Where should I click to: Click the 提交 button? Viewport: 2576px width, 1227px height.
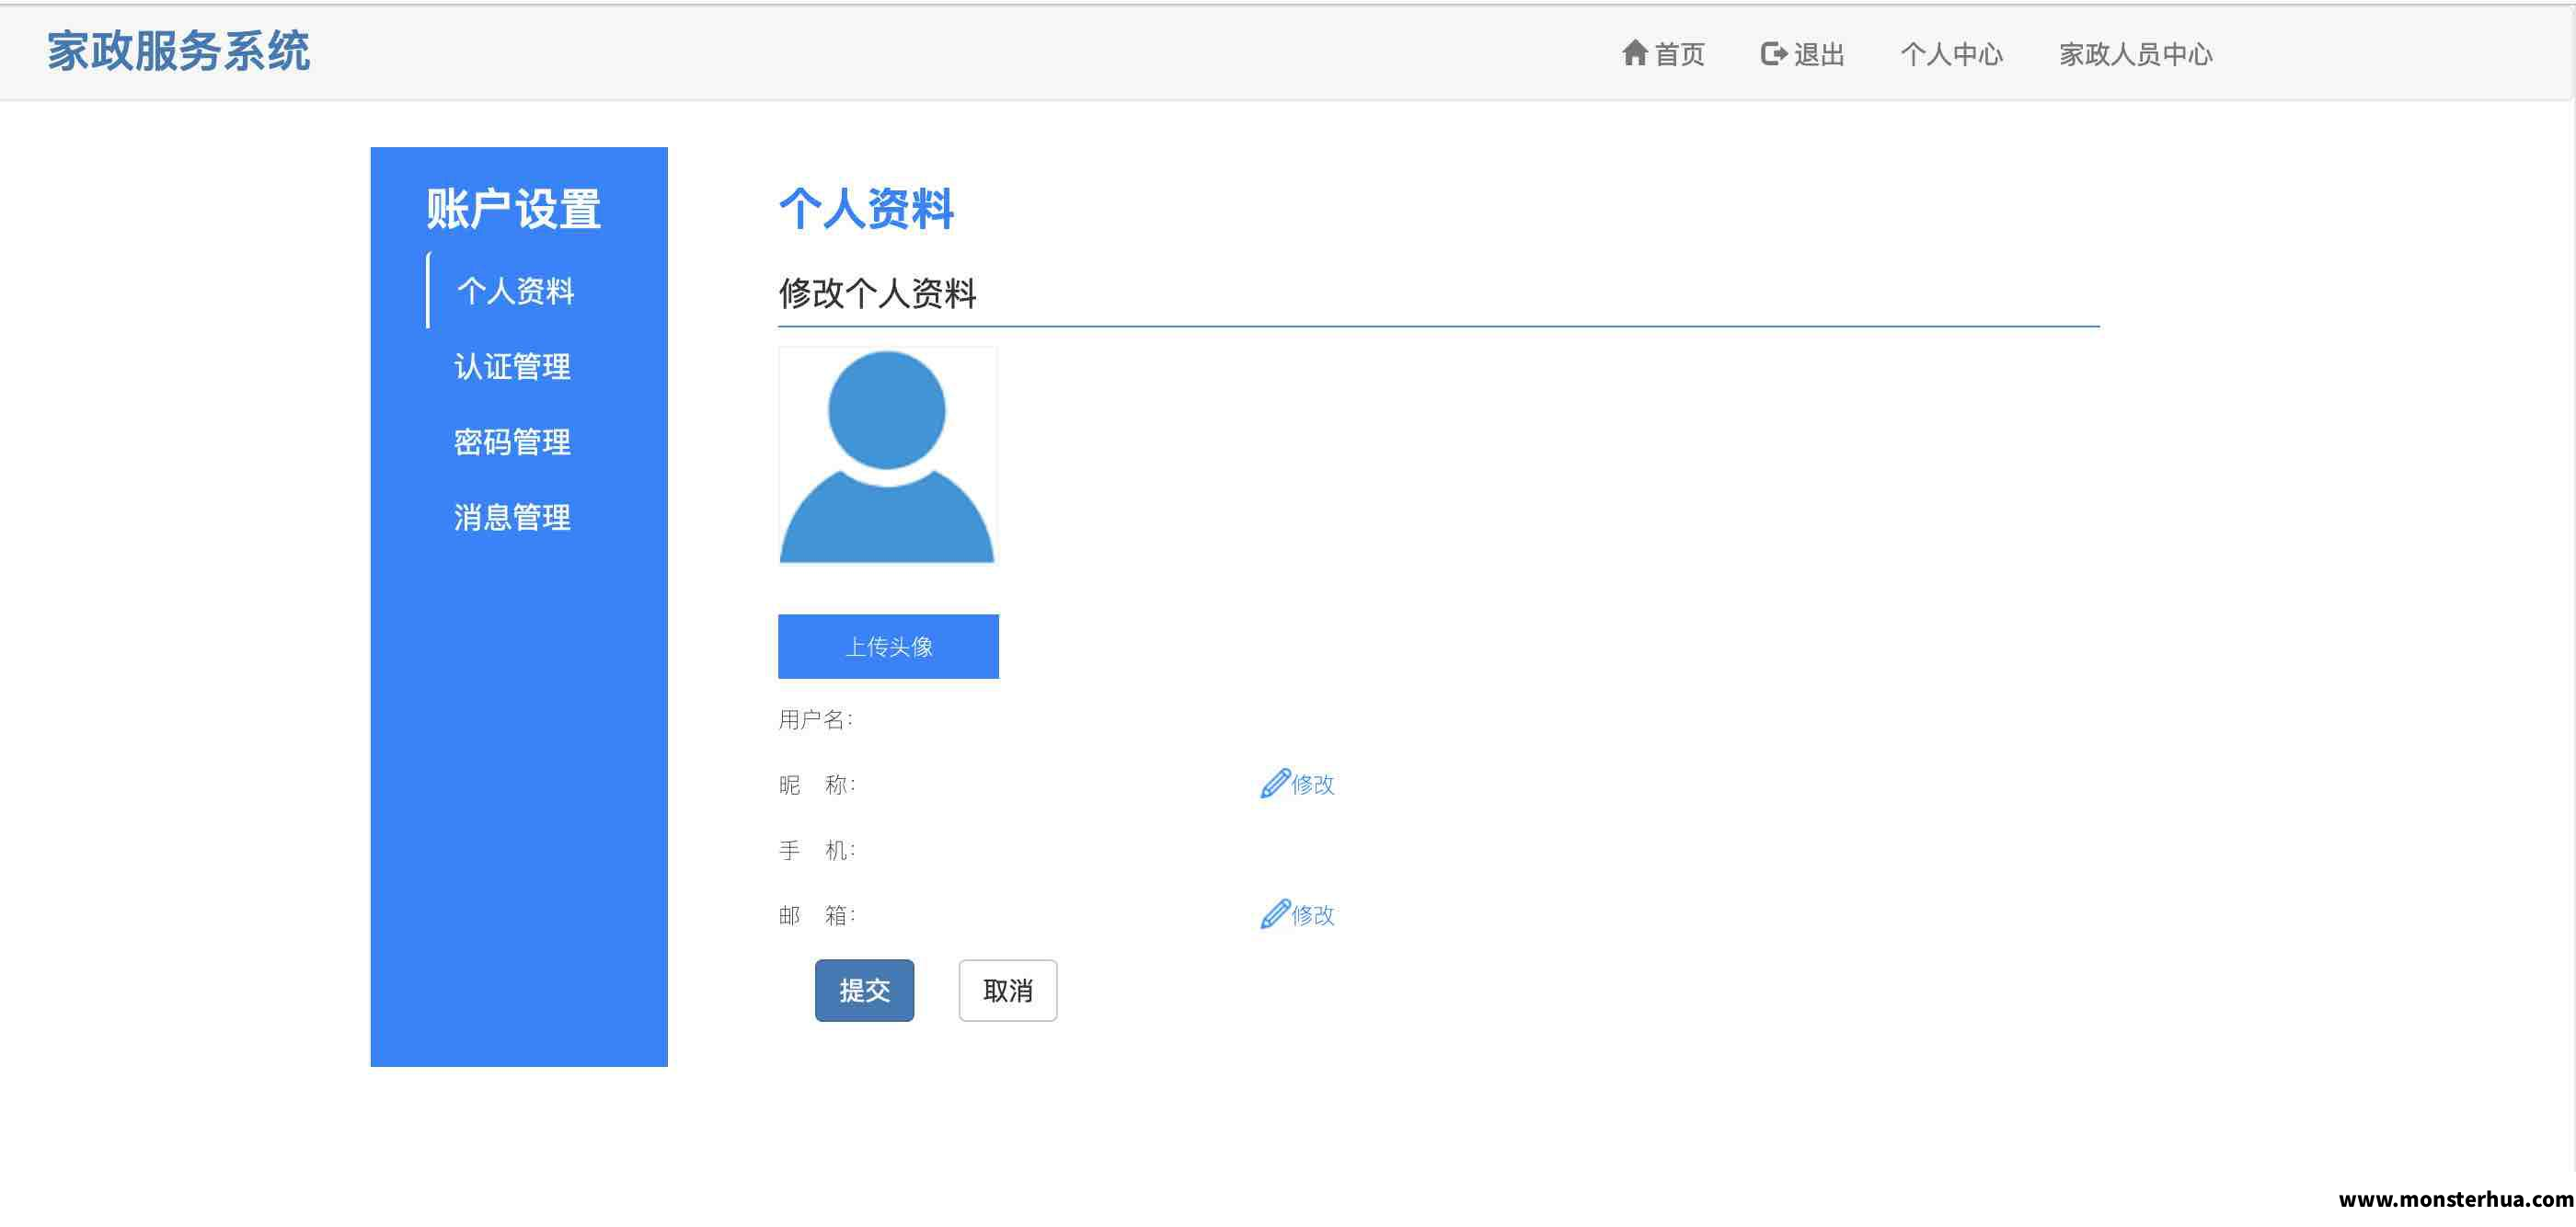pos(864,990)
